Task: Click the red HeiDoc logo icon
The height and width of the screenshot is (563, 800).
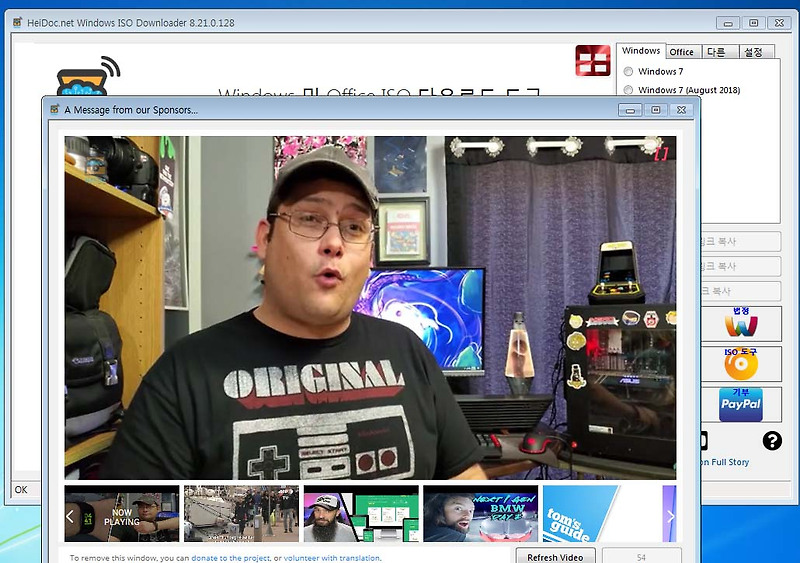Action: (x=592, y=61)
